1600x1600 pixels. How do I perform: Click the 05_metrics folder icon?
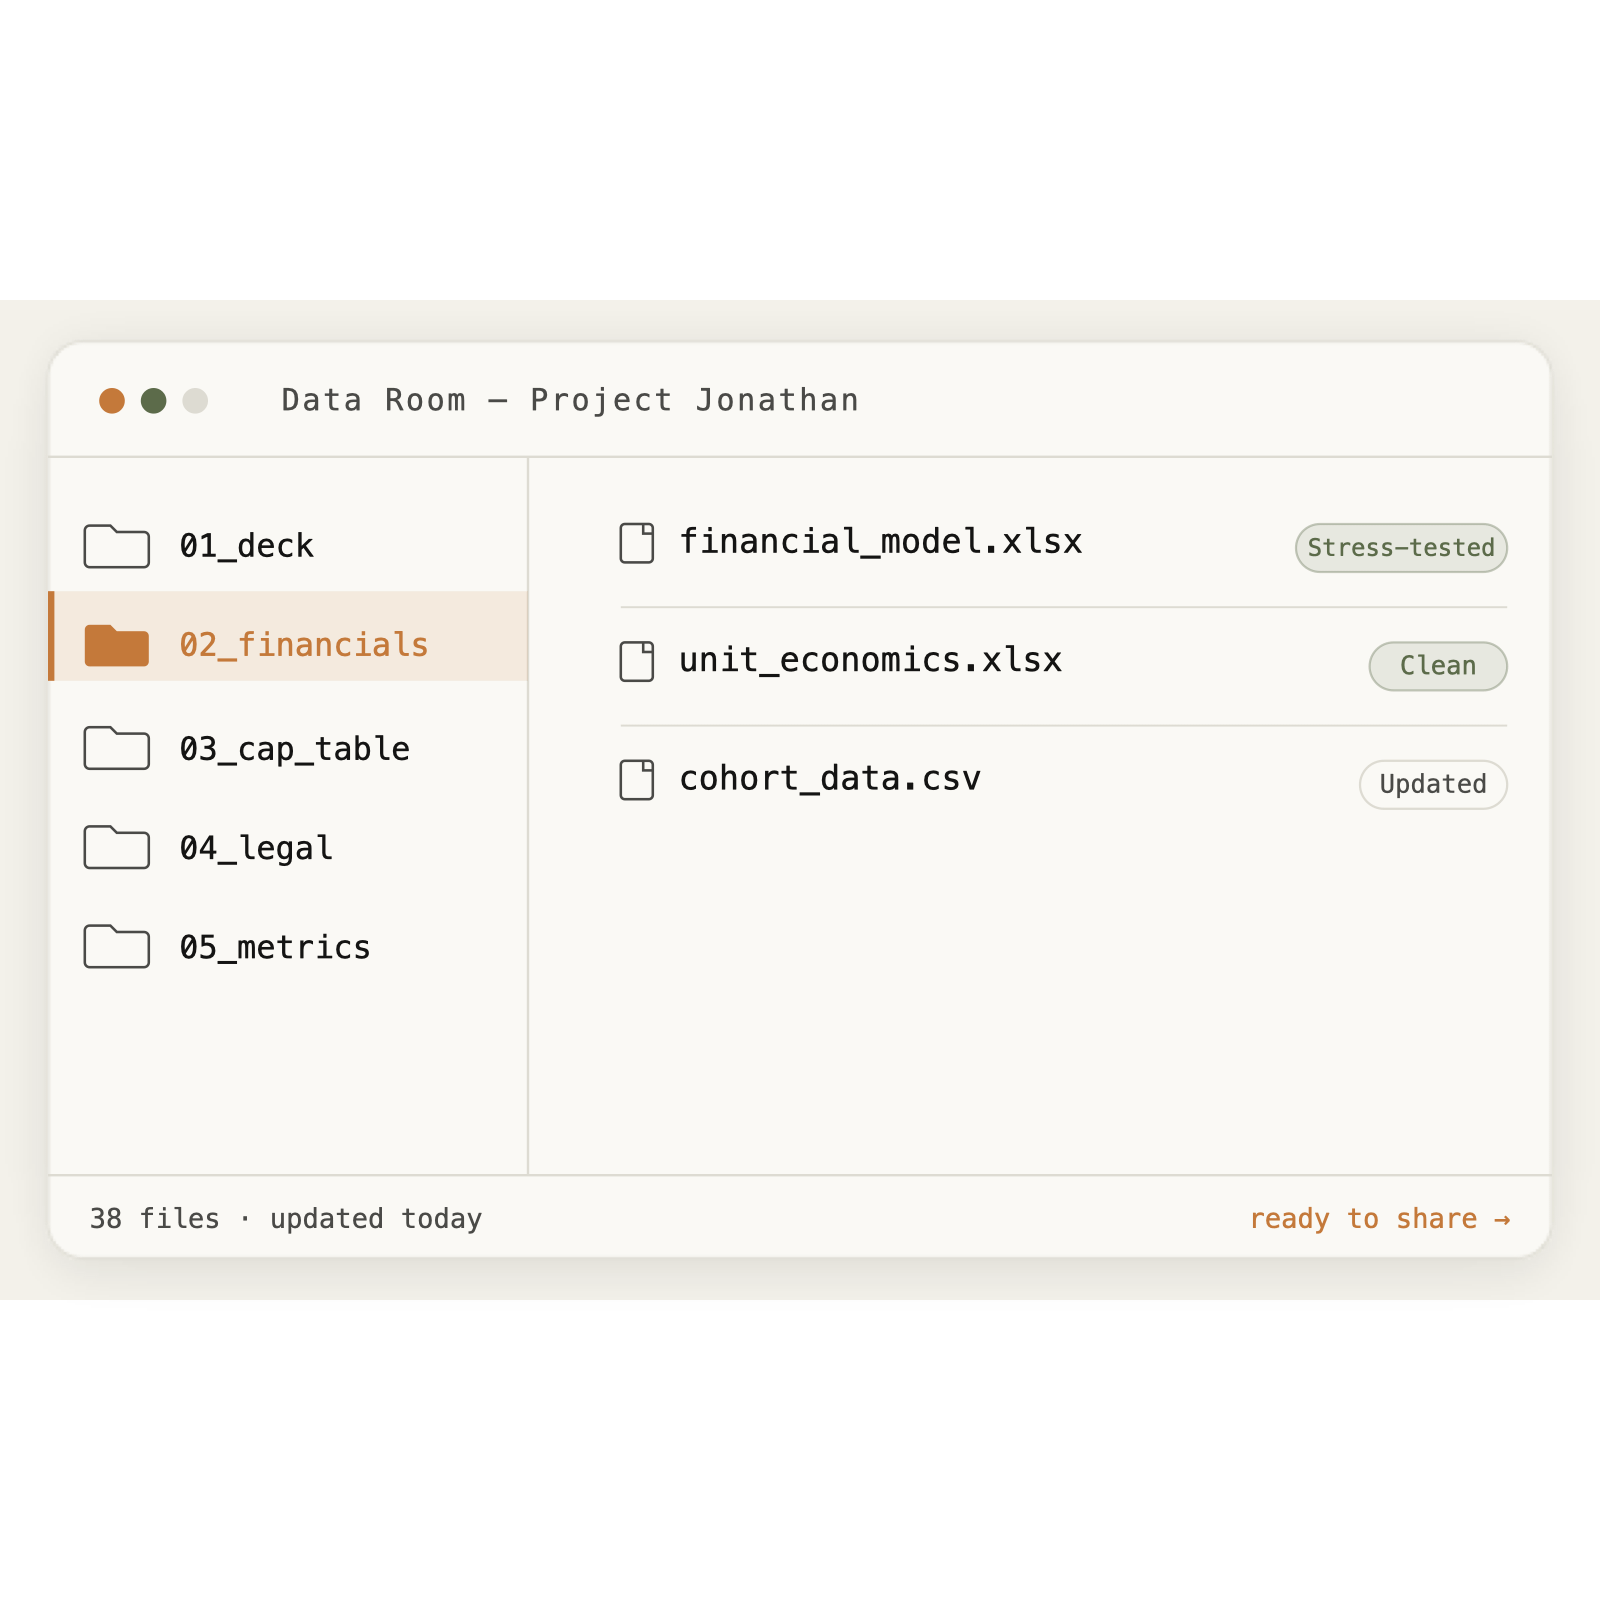[x=117, y=946]
